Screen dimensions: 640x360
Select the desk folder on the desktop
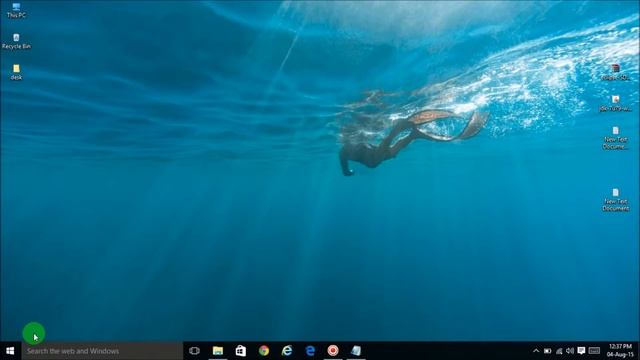[x=16, y=72]
